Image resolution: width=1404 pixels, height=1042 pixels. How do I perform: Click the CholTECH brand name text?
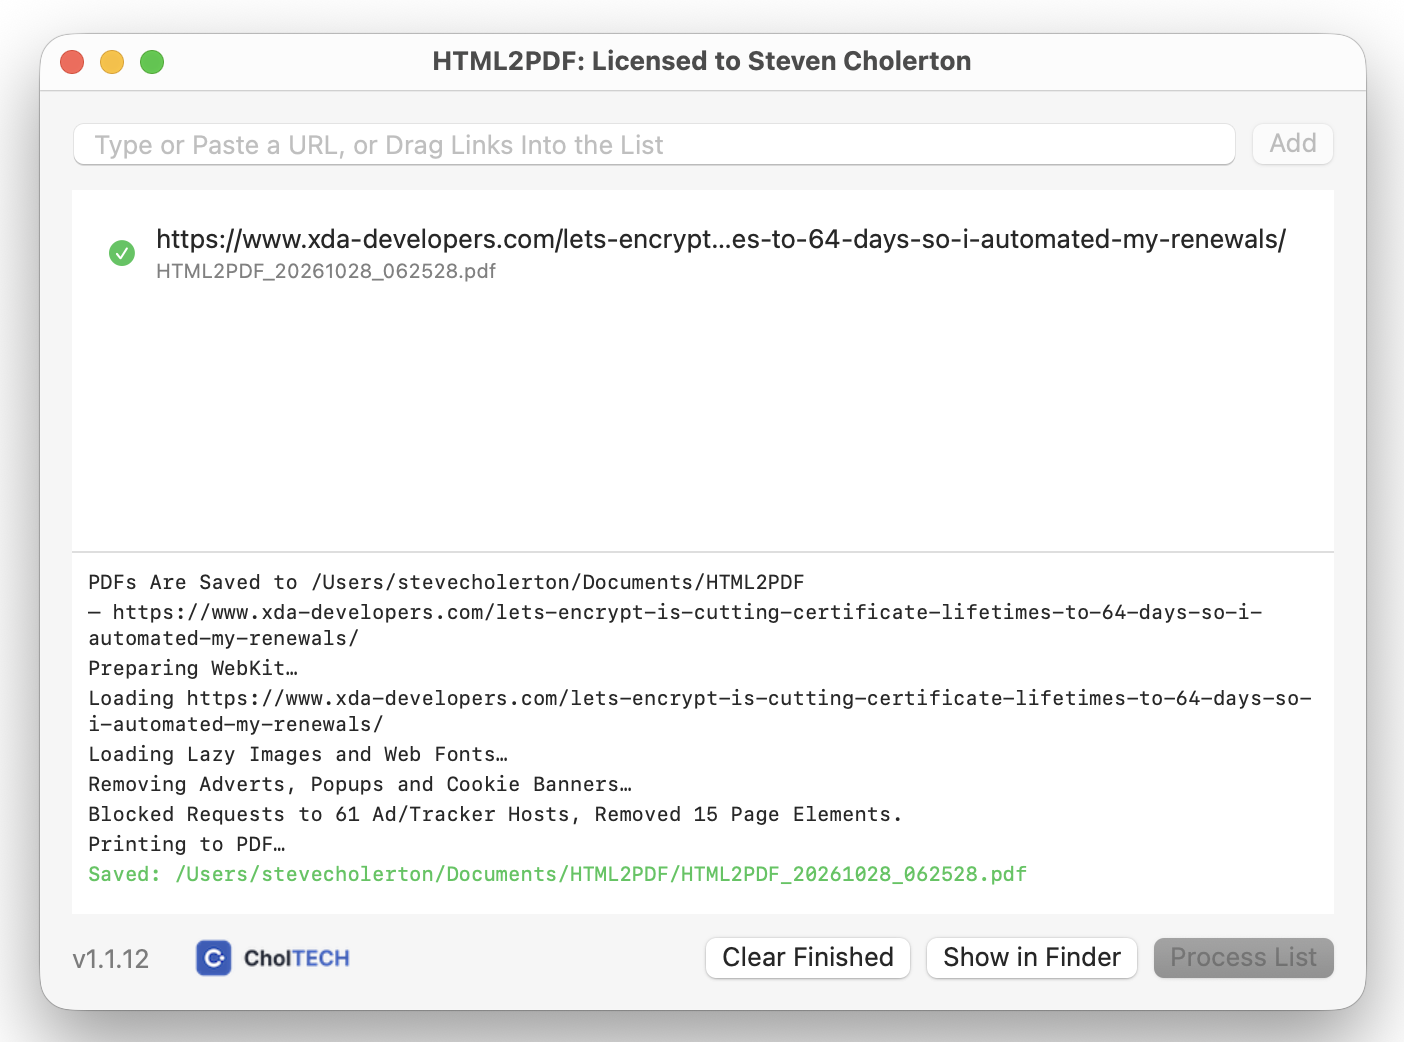297,958
